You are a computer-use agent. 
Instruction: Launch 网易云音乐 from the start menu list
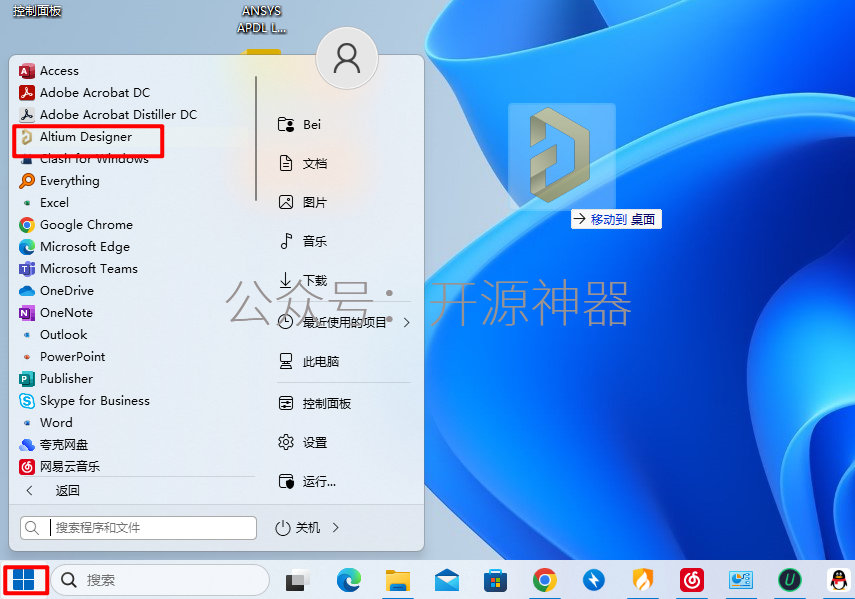coord(60,467)
